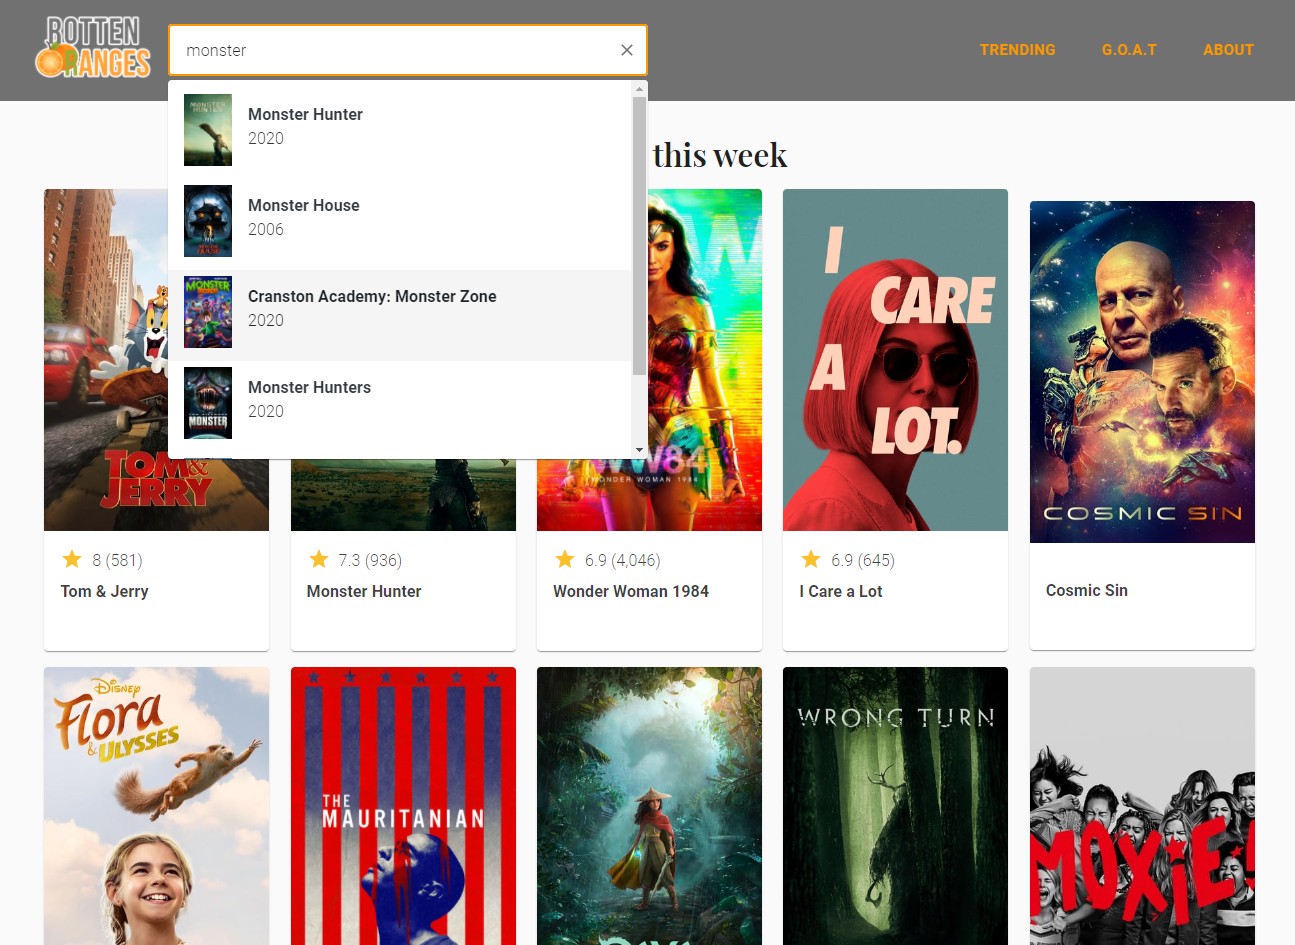This screenshot has height=945, width=1295.
Task: Click the Monster Hunter card title
Action: pos(364,591)
